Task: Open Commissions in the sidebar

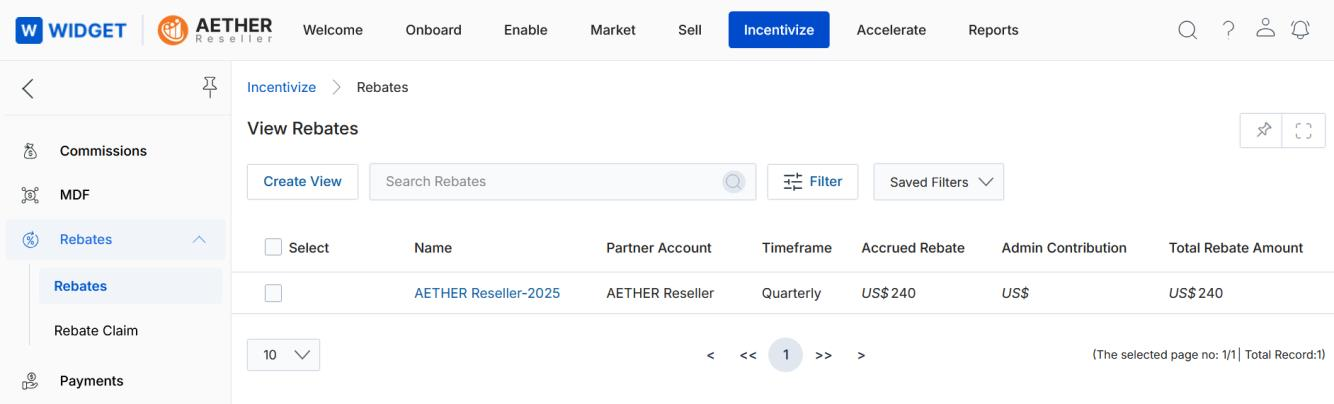Action: (x=103, y=151)
